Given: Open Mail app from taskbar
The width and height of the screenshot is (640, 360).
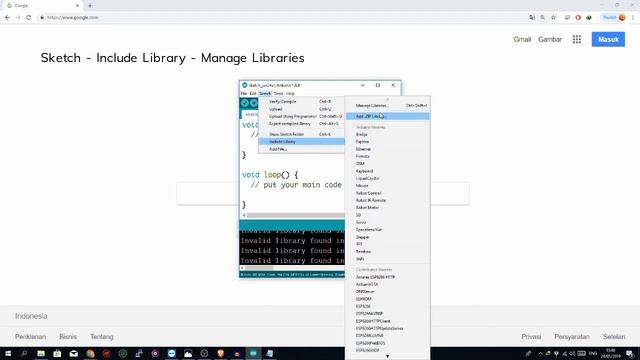Looking at the screenshot, I should [73, 353].
